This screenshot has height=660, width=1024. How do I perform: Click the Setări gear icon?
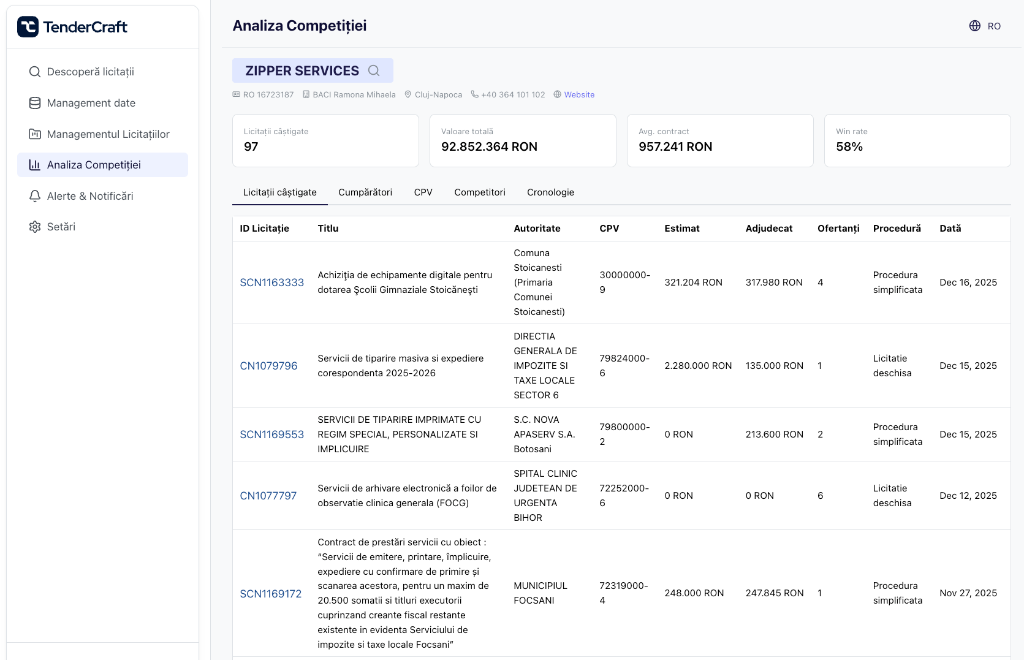point(35,227)
